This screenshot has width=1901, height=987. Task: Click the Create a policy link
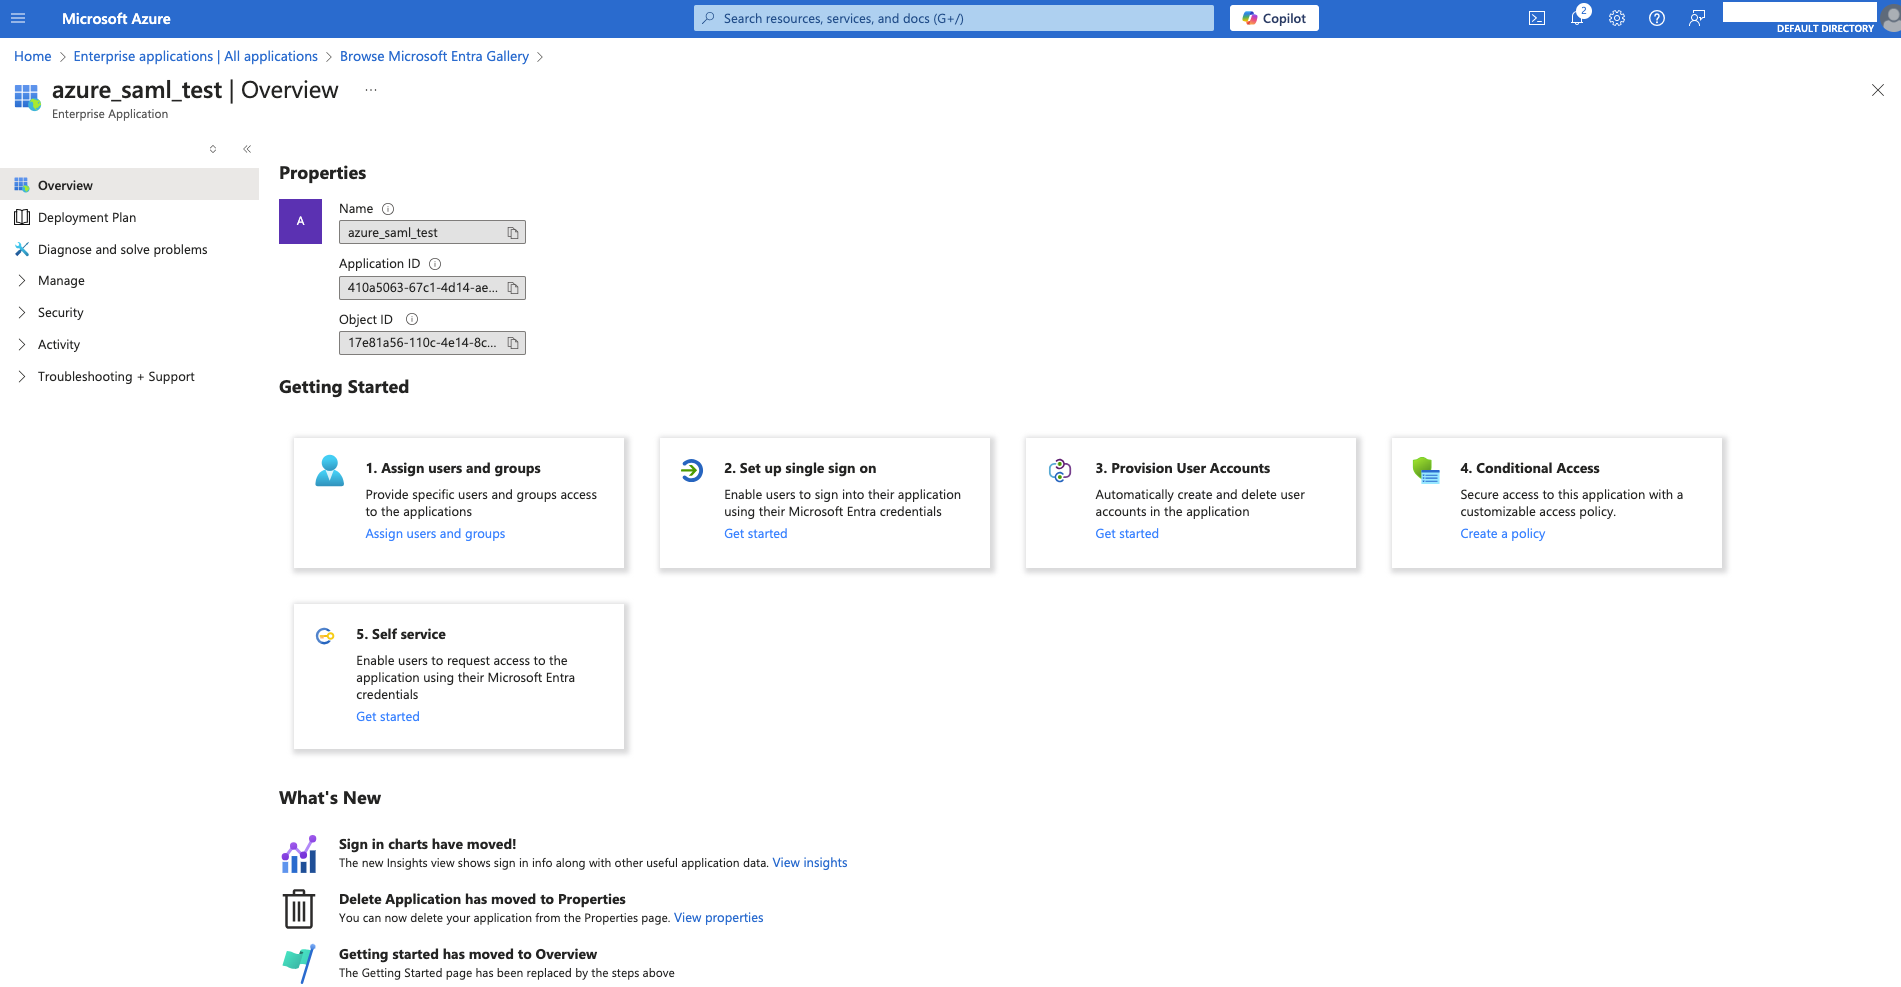tap(1502, 534)
